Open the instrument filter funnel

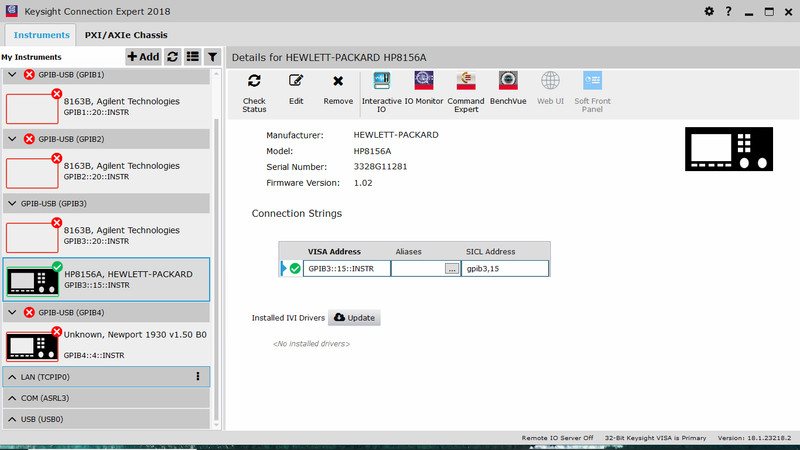(x=212, y=57)
